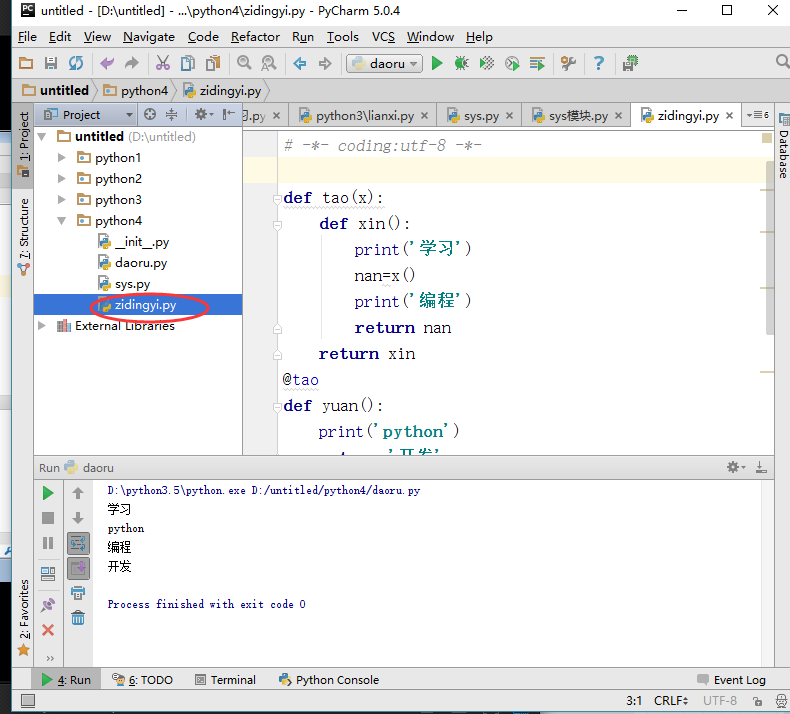Screen dimensions: 790x714
Task: Expand the python2 folder
Action: tap(61, 178)
